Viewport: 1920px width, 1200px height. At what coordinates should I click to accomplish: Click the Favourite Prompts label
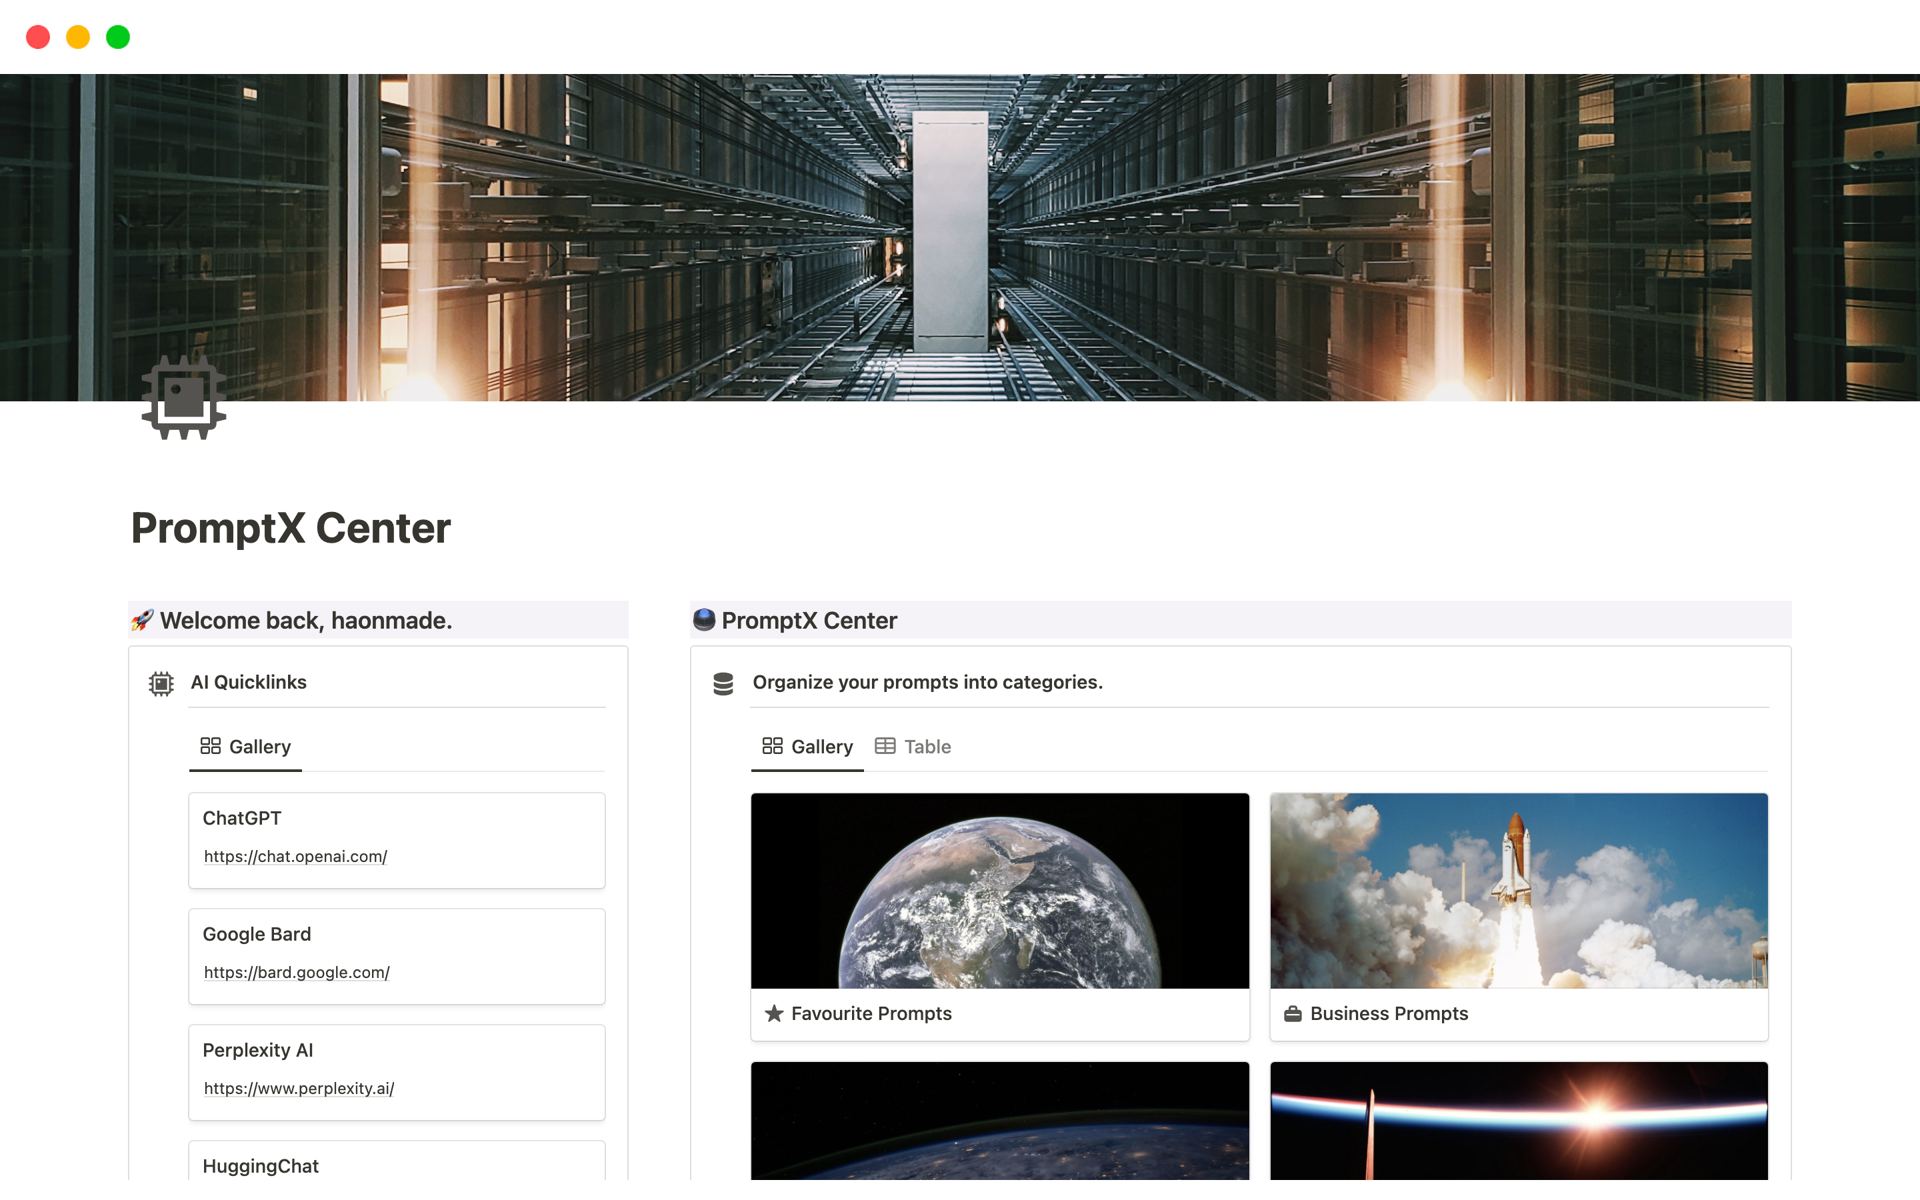[x=871, y=1013]
